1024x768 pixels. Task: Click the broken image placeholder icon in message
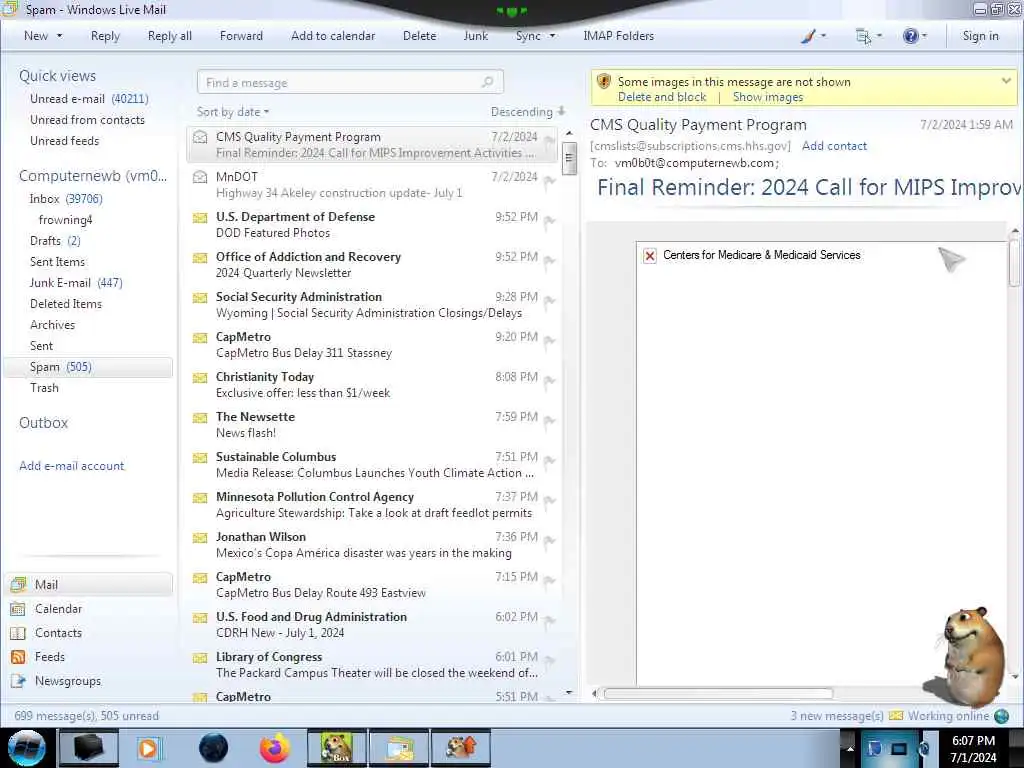[x=650, y=256]
